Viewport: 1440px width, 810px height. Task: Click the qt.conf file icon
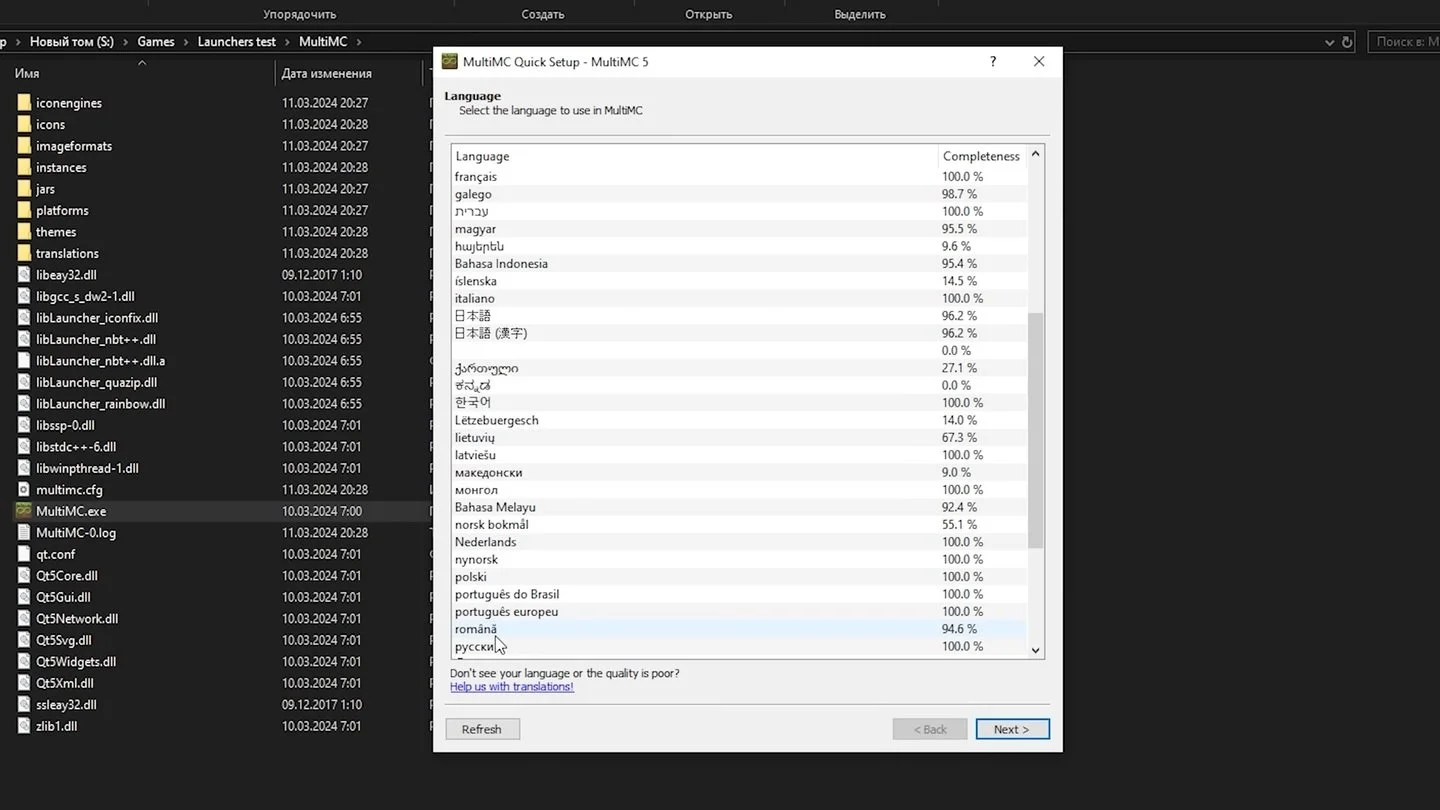[24, 554]
